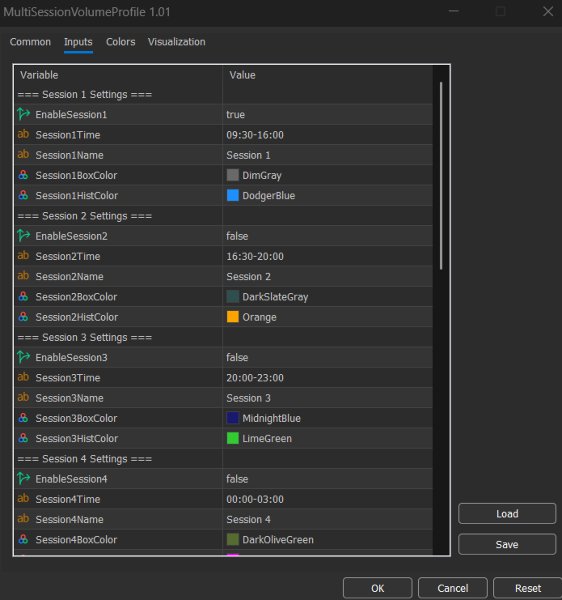Image resolution: width=562 pixels, height=600 pixels.
Task: Pick the DimGray color swatch
Action: pyautogui.click(x=233, y=175)
